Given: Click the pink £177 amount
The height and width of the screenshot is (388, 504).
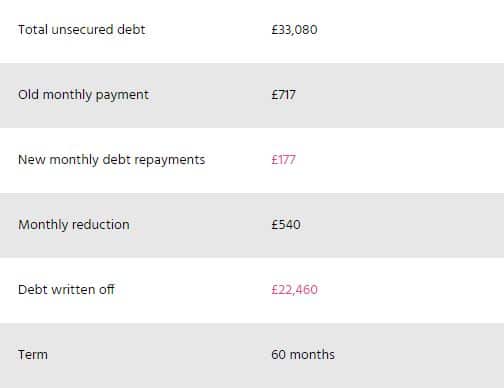Looking at the screenshot, I should point(283,160).
